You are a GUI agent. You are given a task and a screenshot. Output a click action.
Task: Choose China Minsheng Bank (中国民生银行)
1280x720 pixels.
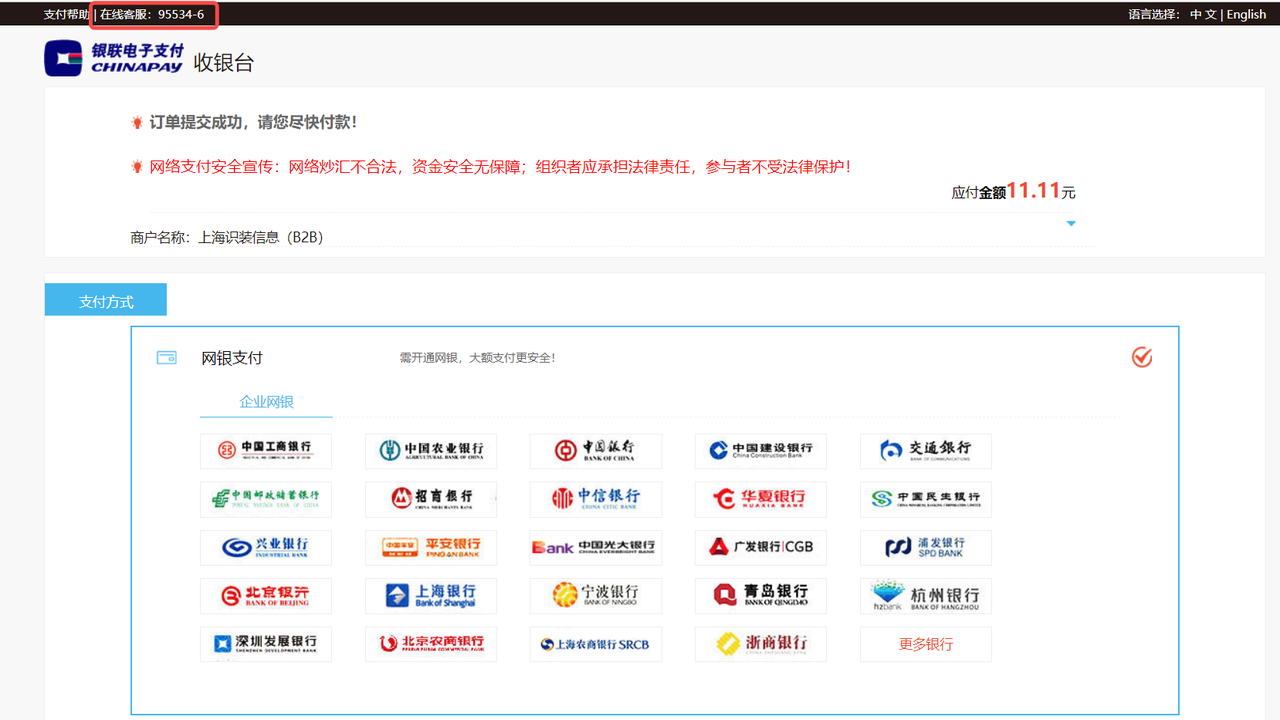tap(926, 499)
